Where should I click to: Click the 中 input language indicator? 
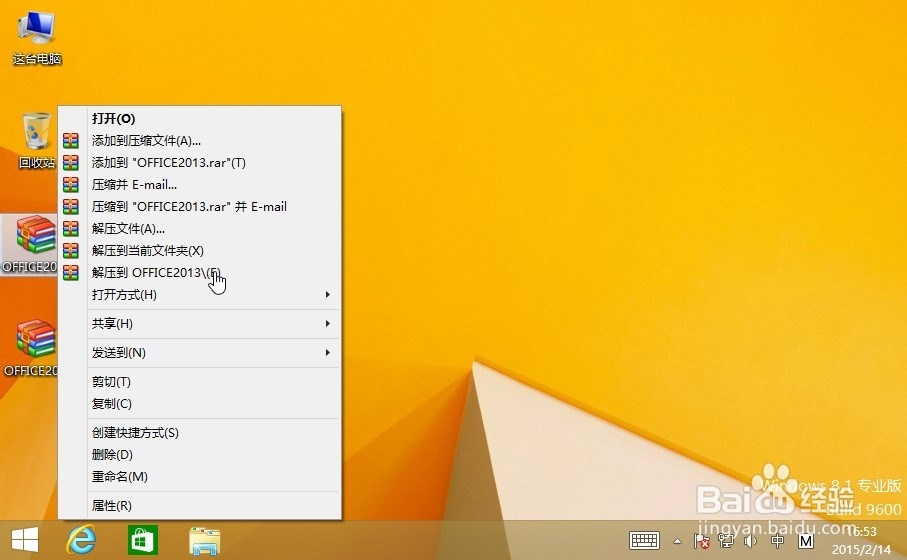click(x=777, y=541)
